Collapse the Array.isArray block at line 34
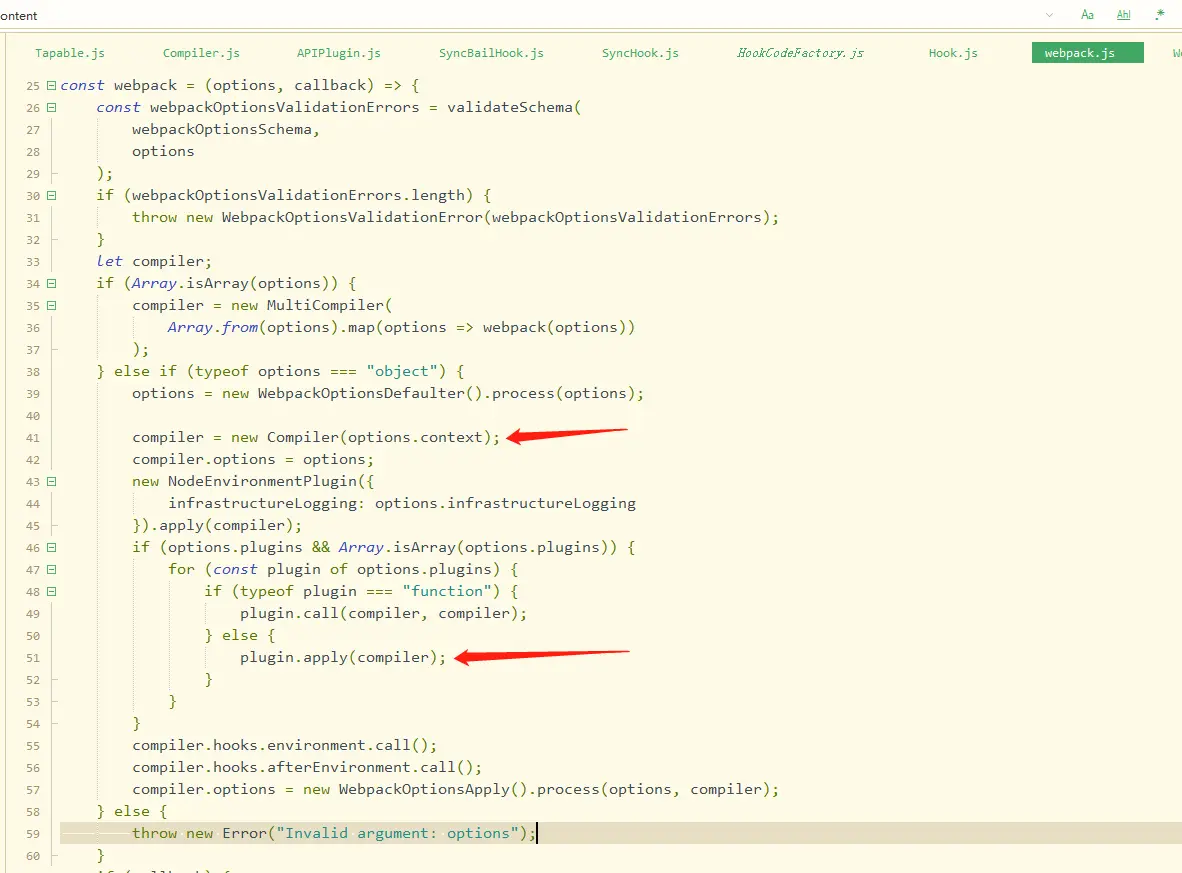Image resolution: width=1182 pixels, height=873 pixels. [51, 283]
